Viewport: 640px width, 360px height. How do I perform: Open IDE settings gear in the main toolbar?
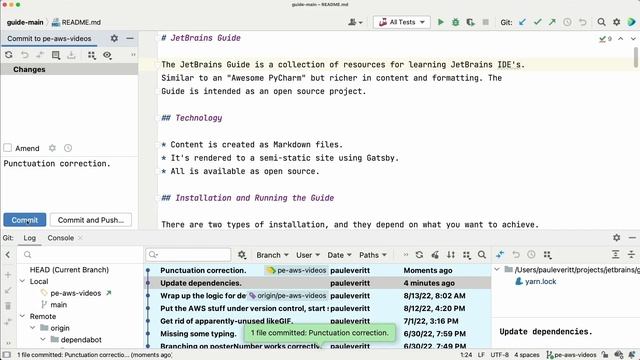coord(616,22)
